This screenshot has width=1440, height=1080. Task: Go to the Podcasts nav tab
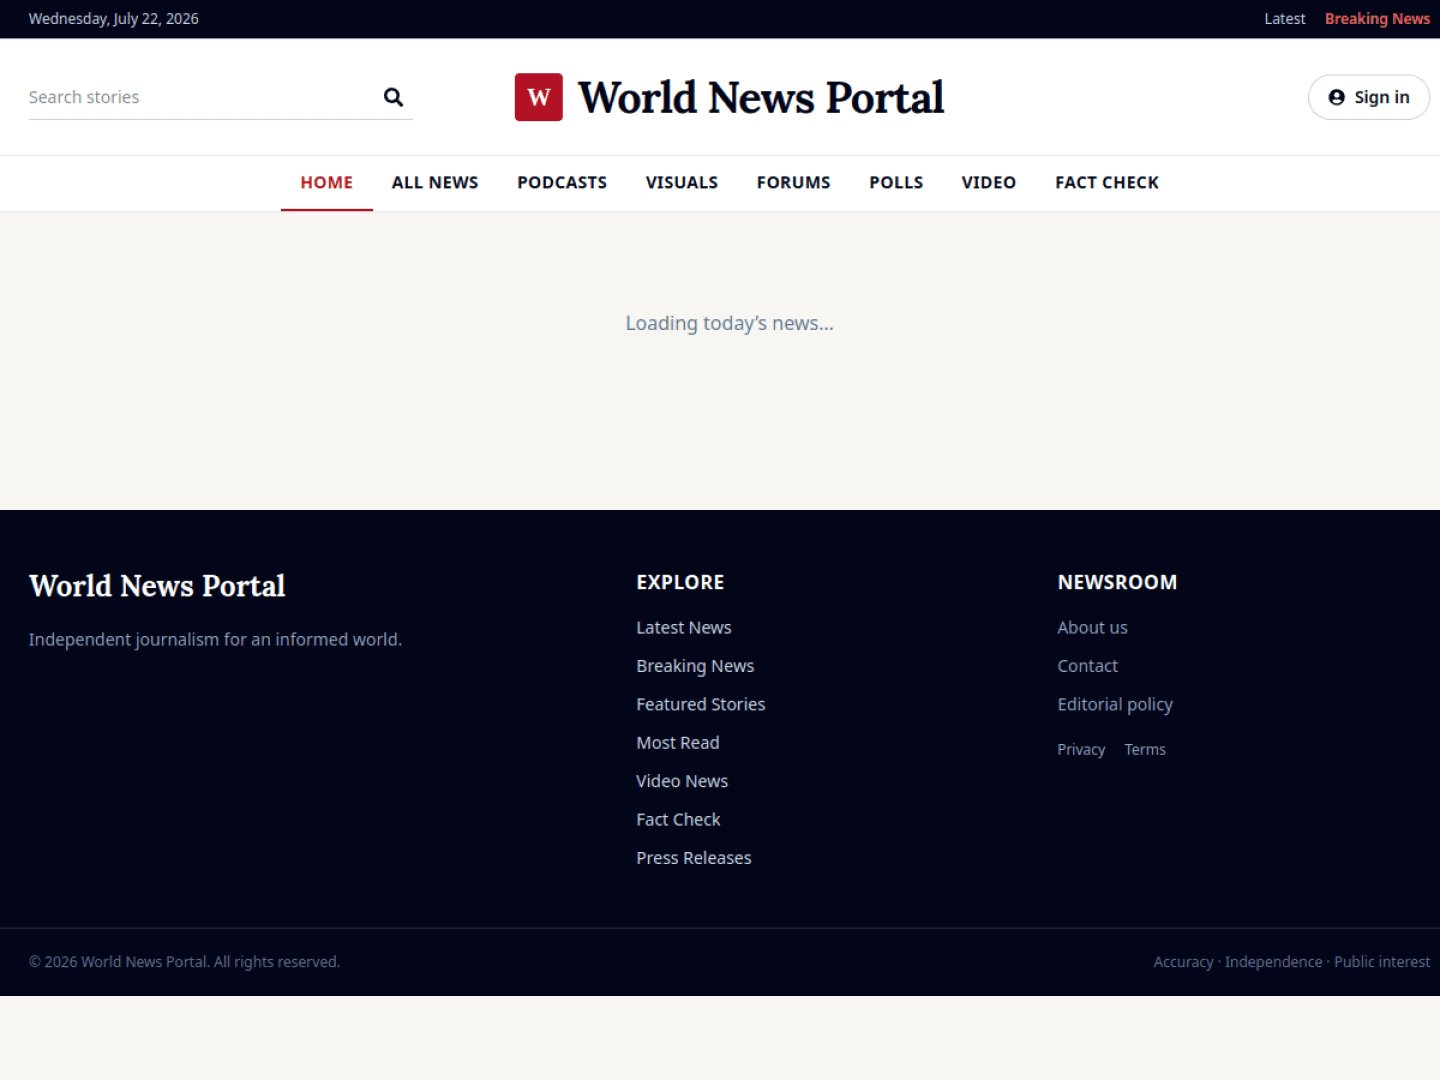pos(562,182)
